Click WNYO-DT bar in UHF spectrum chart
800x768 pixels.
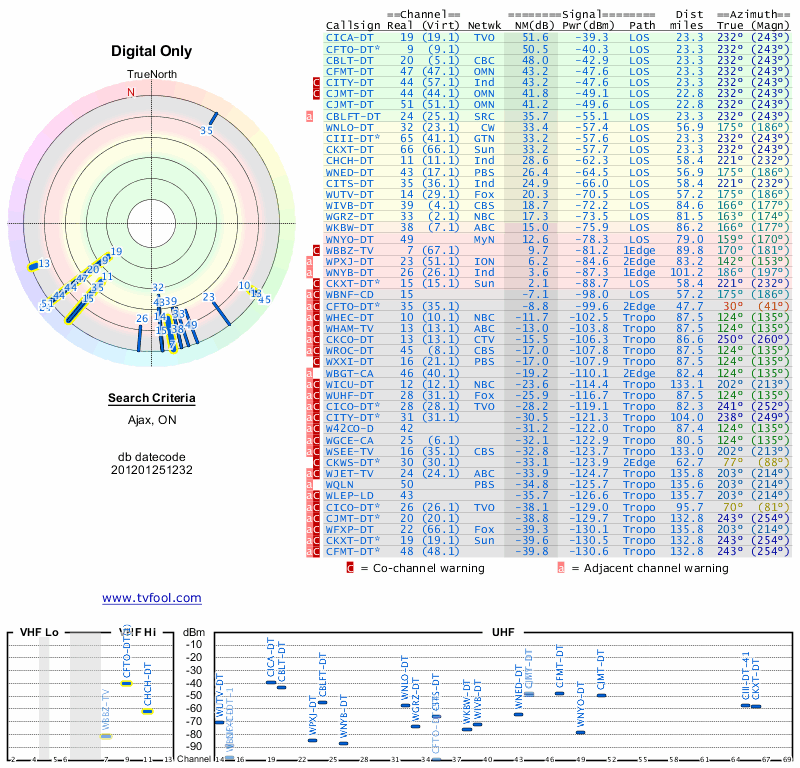click(x=581, y=733)
